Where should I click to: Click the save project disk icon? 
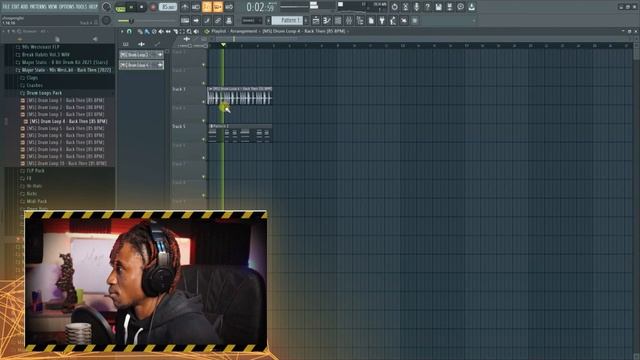[438, 7]
